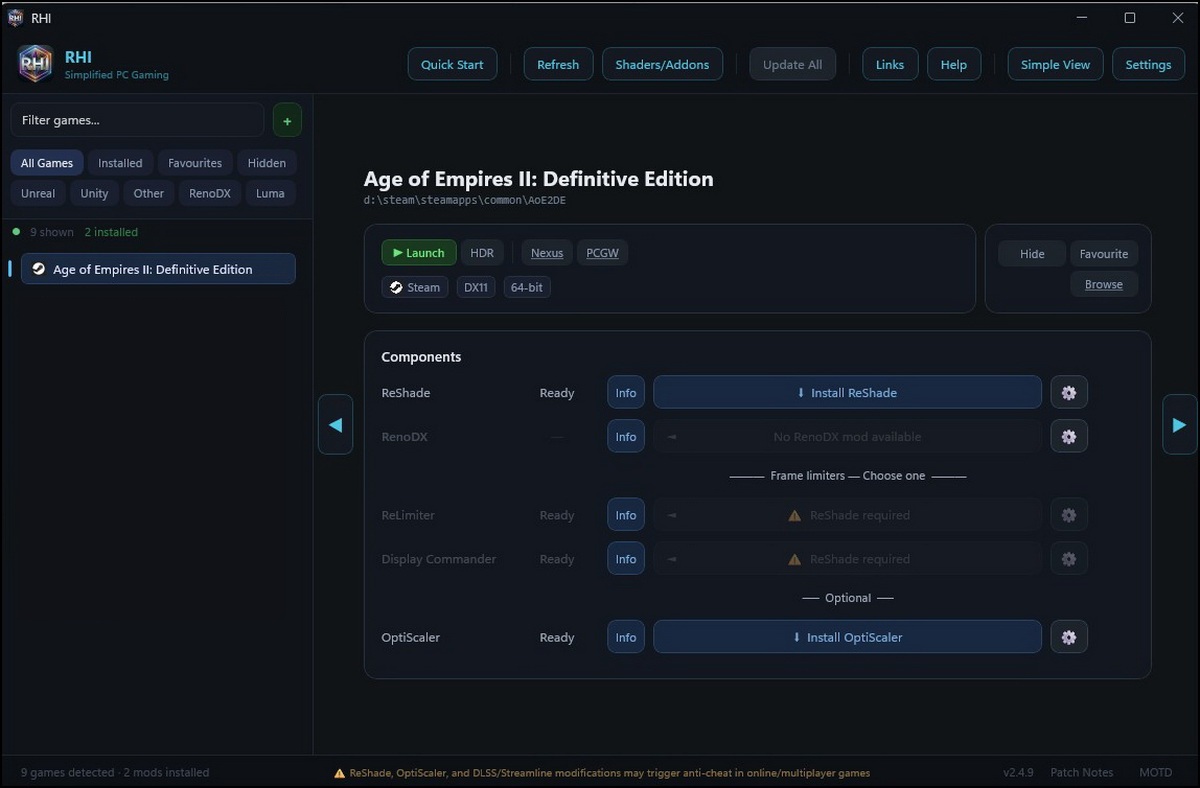This screenshot has width=1200, height=788.
Task: Click the v2.4.9 version label
Action: click(x=1018, y=772)
